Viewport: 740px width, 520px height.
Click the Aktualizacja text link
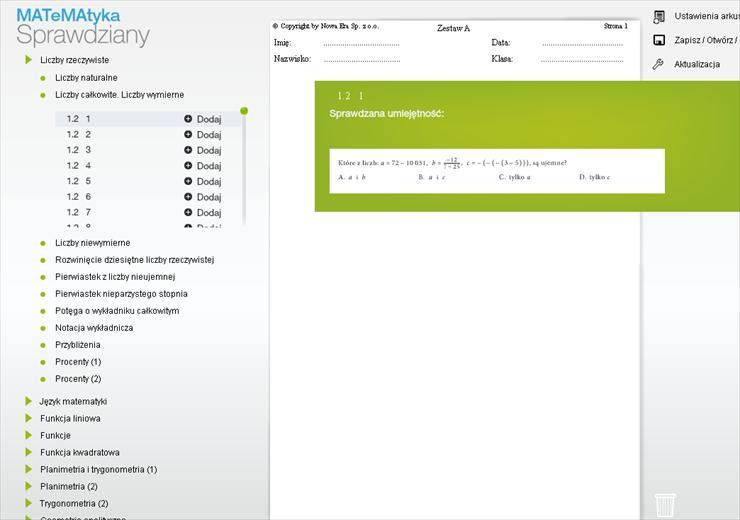click(697, 64)
